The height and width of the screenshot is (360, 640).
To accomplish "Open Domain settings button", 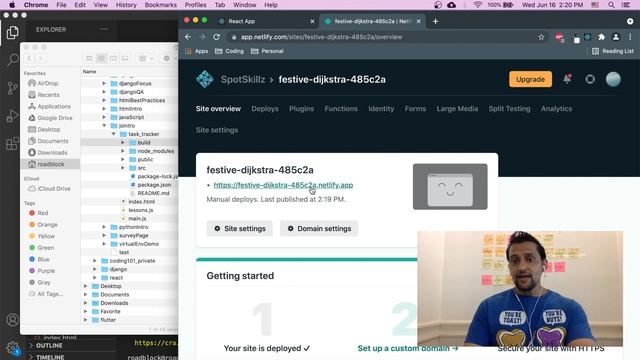I will tap(319, 229).
